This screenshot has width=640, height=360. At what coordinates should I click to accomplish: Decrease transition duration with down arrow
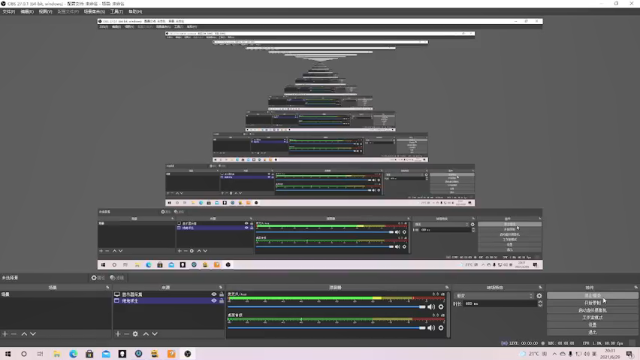[x=540, y=305]
